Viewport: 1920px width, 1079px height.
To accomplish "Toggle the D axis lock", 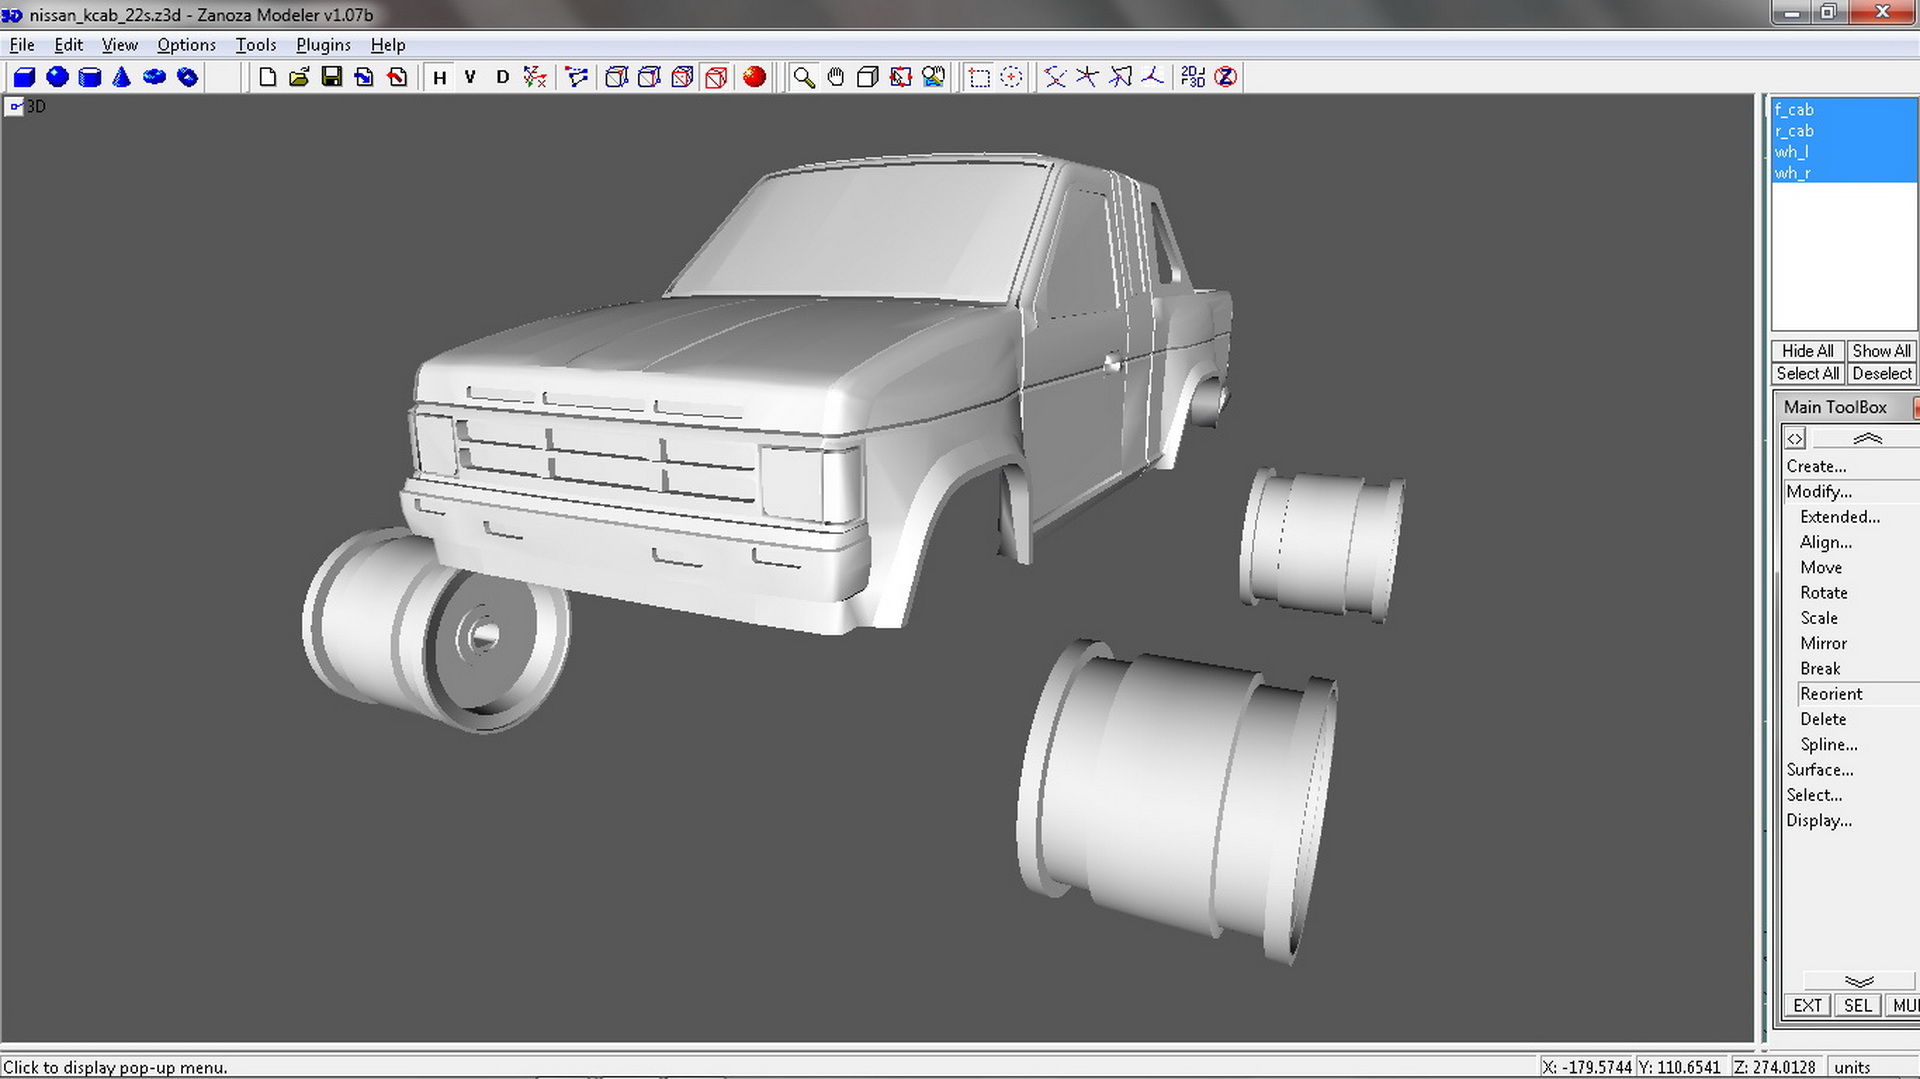I will coord(502,77).
